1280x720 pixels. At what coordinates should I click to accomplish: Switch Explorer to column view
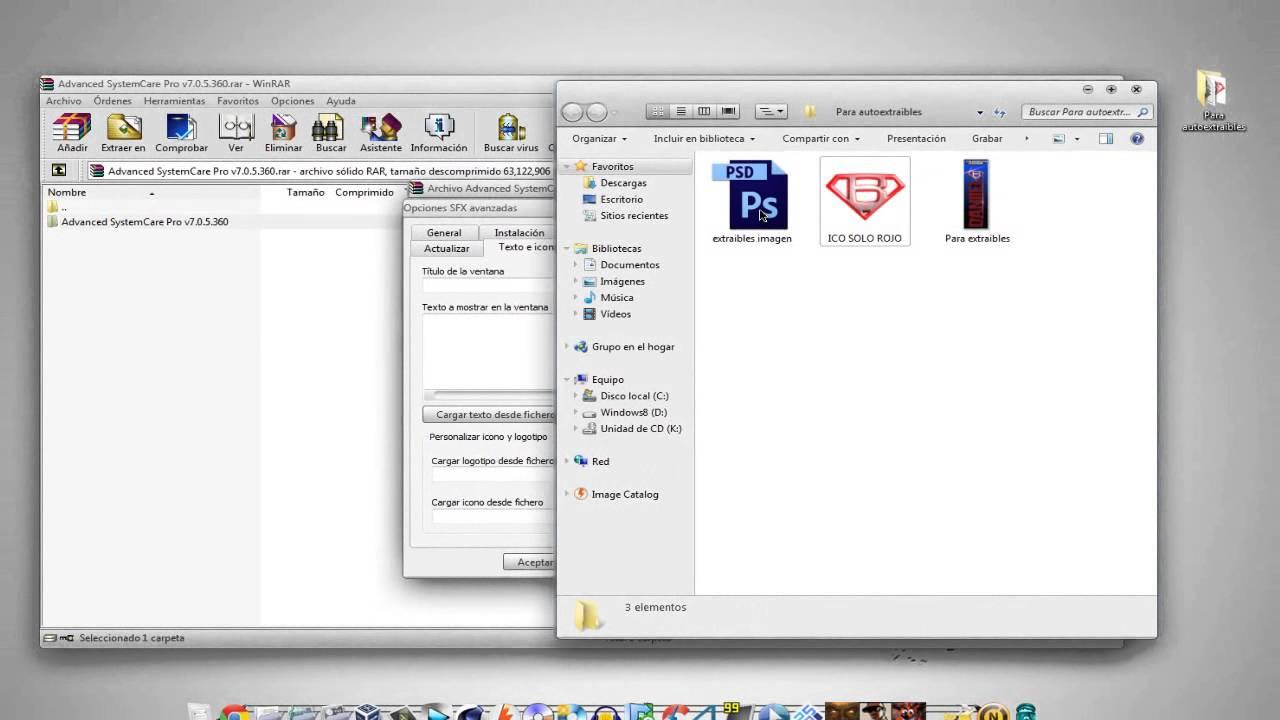(704, 111)
